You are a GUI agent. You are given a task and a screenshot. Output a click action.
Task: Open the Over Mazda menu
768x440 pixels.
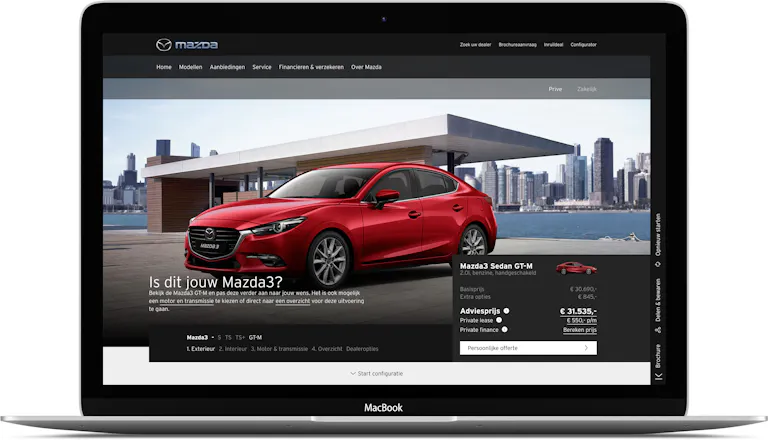pyautogui.click(x=366, y=67)
